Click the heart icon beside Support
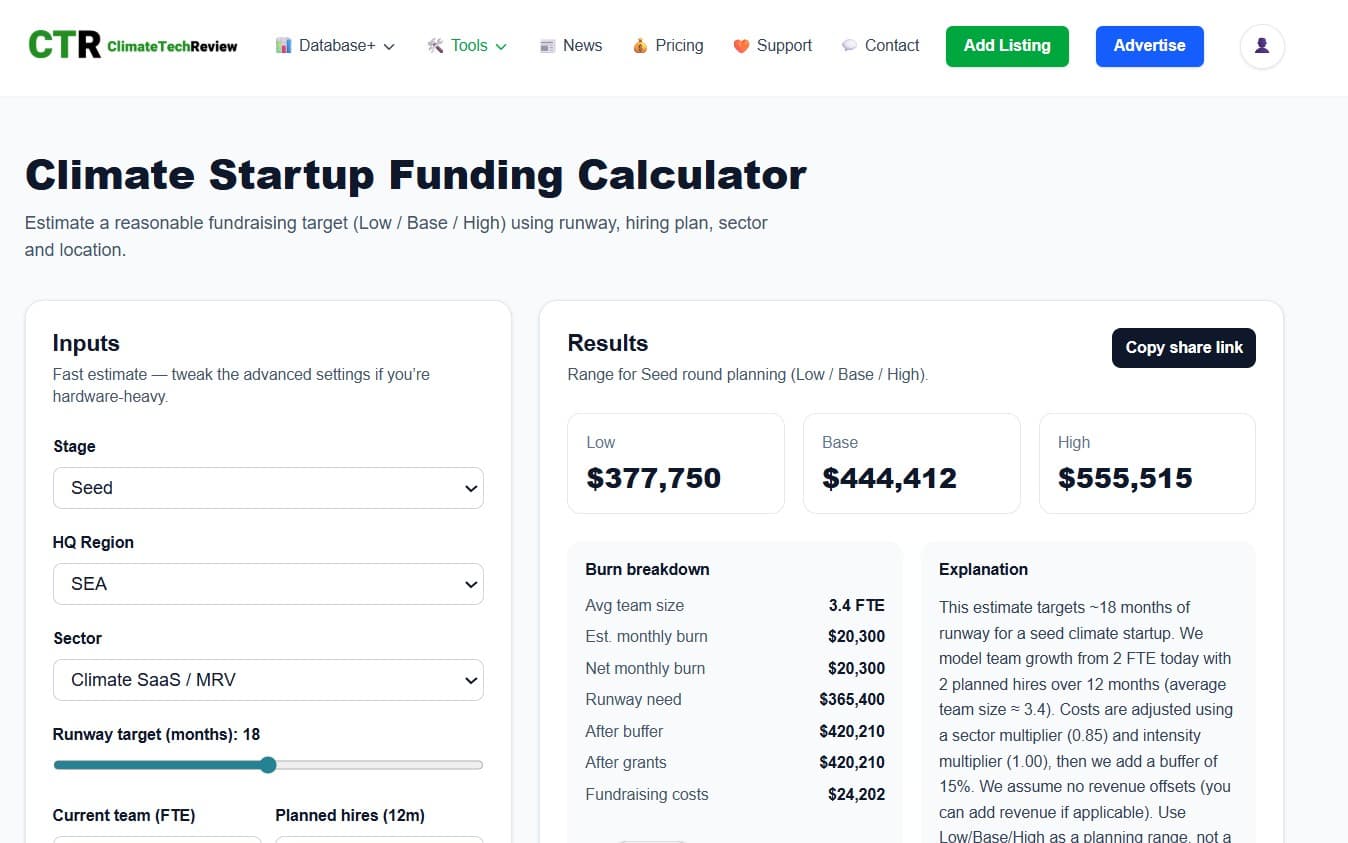Image resolution: width=1348 pixels, height=843 pixels. point(741,46)
